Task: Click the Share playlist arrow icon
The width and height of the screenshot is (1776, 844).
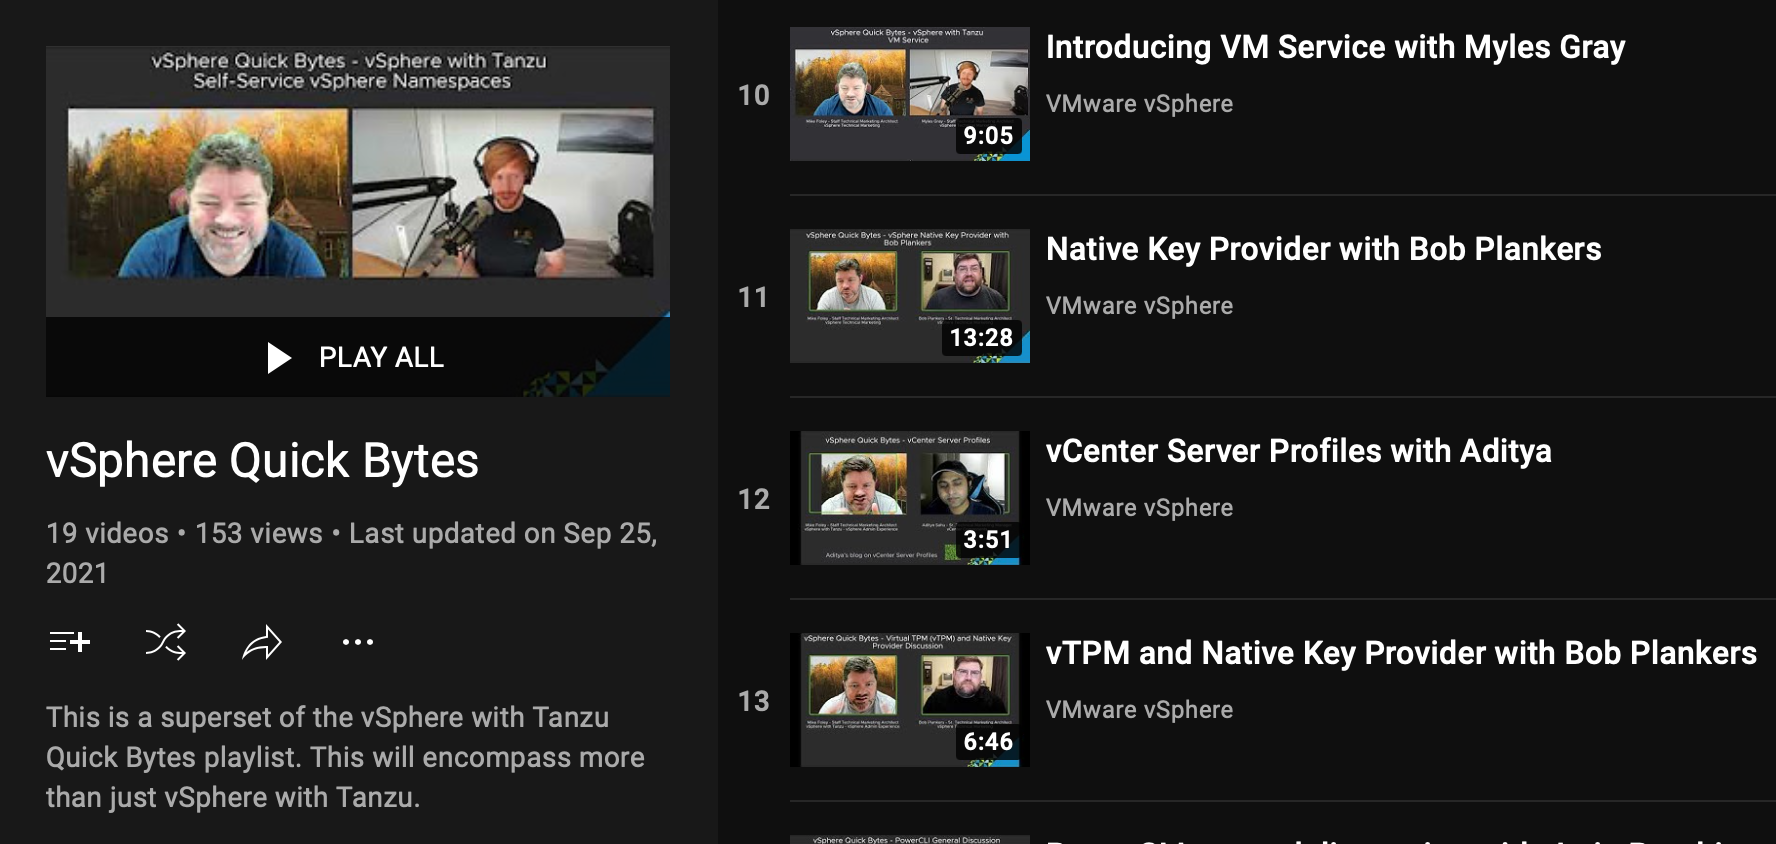Action: [x=262, y=642]
